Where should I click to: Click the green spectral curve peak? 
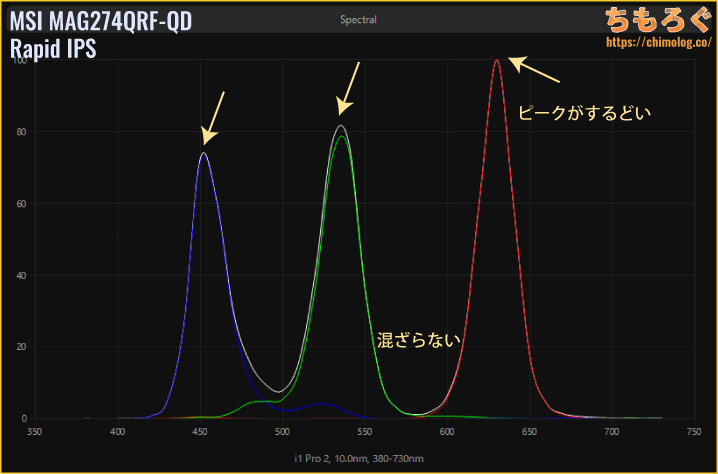click(341, 136)
